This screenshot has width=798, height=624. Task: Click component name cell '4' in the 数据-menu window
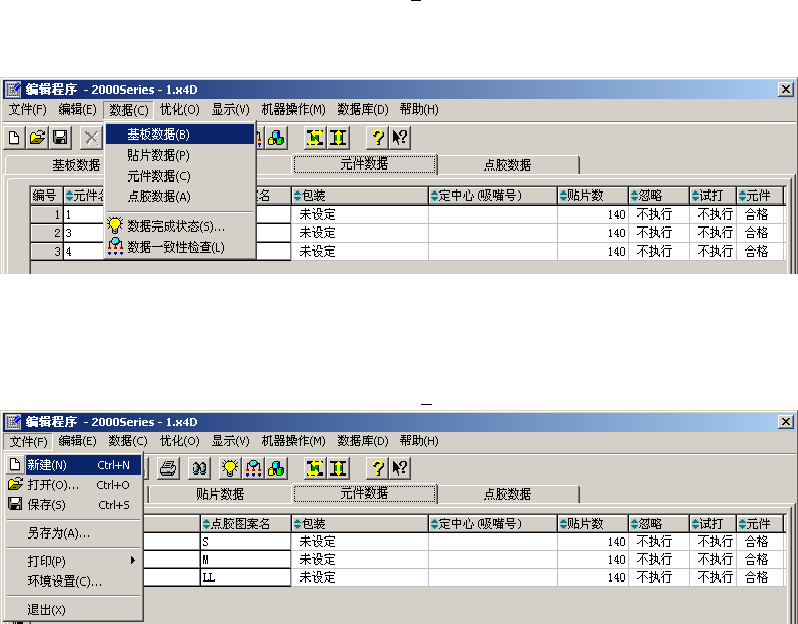pyautogui.click(x=84, y=251)
